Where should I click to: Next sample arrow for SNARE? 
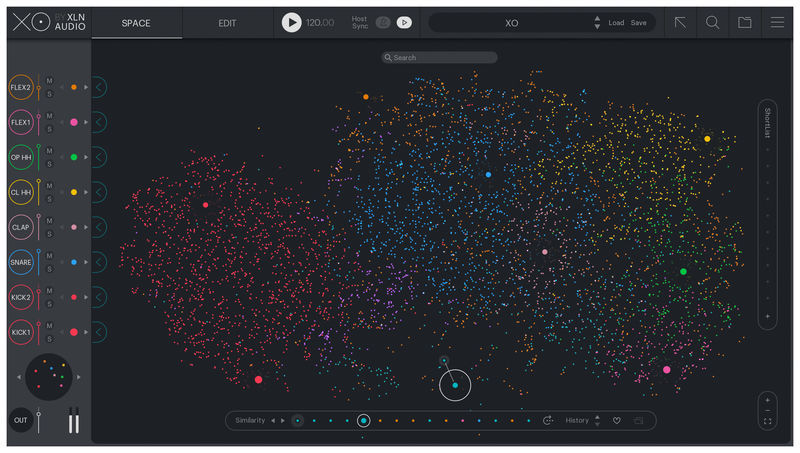(x=86, y=262)
